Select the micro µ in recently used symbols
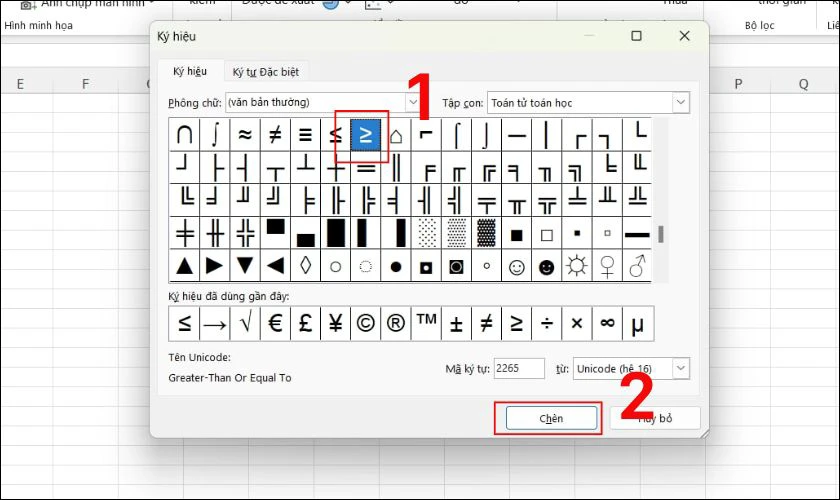Viewport: 840px width, 500px height. point(638,324)
